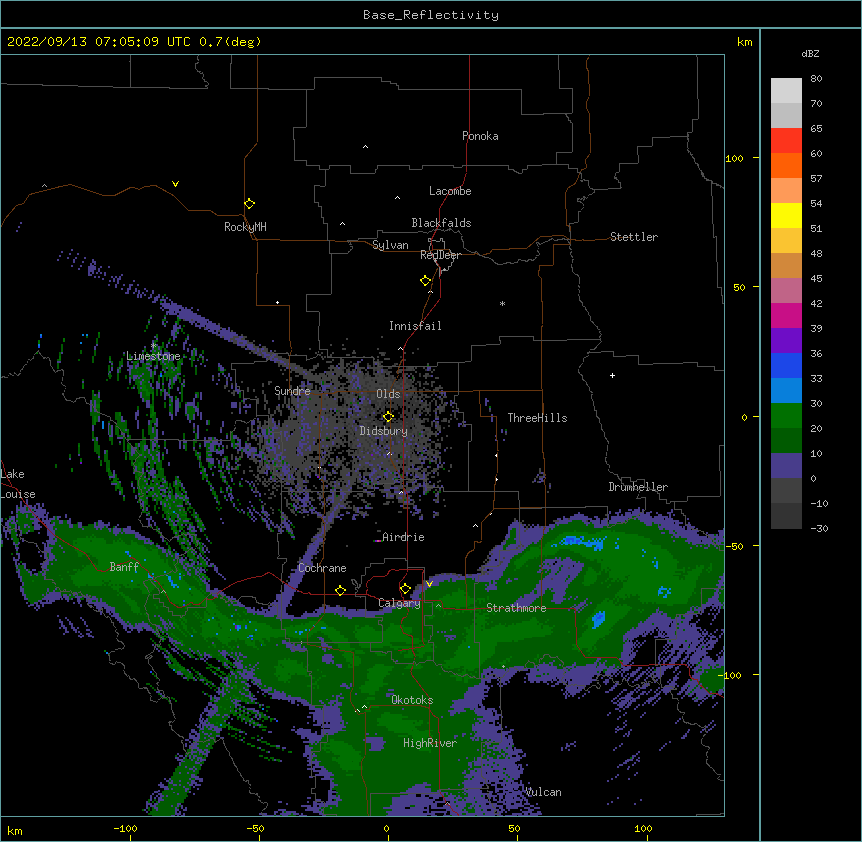Click the Didsbury town label
Image resolution: width=862 pixels, height=842 pixels.
(x=384, y=431)
